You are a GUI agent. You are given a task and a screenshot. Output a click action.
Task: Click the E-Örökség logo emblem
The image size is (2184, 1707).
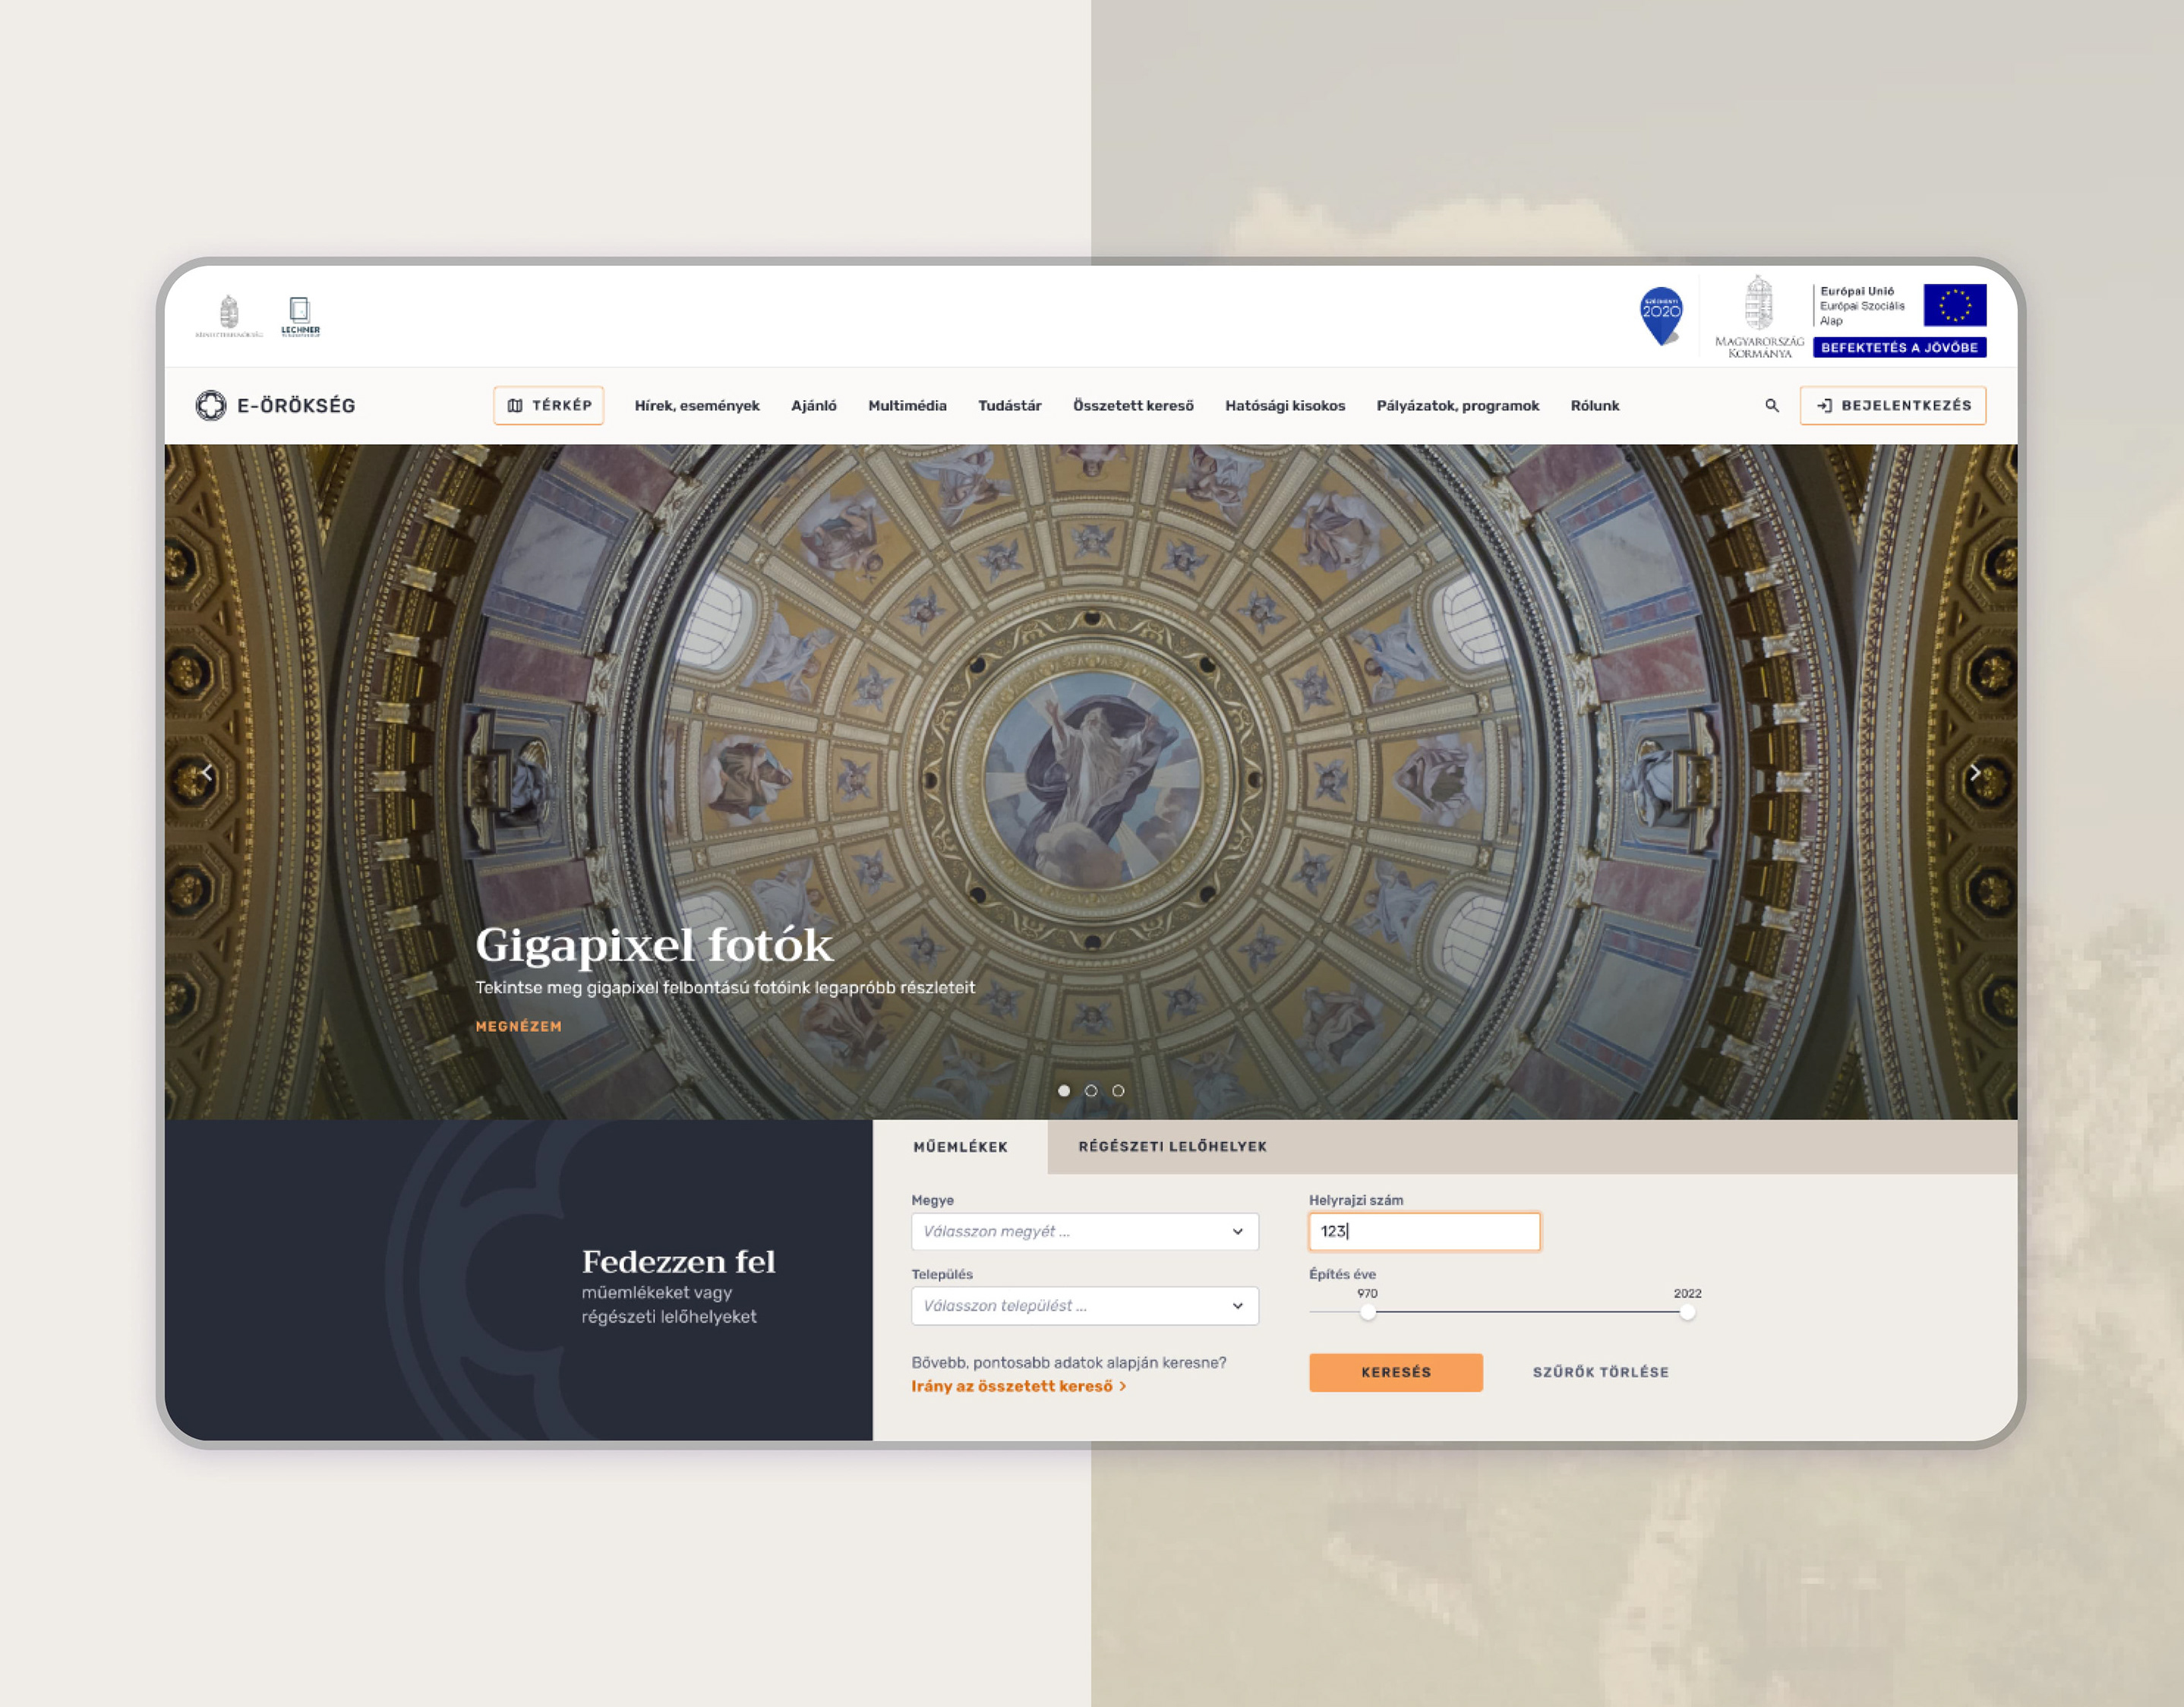[x=211, y=405]
